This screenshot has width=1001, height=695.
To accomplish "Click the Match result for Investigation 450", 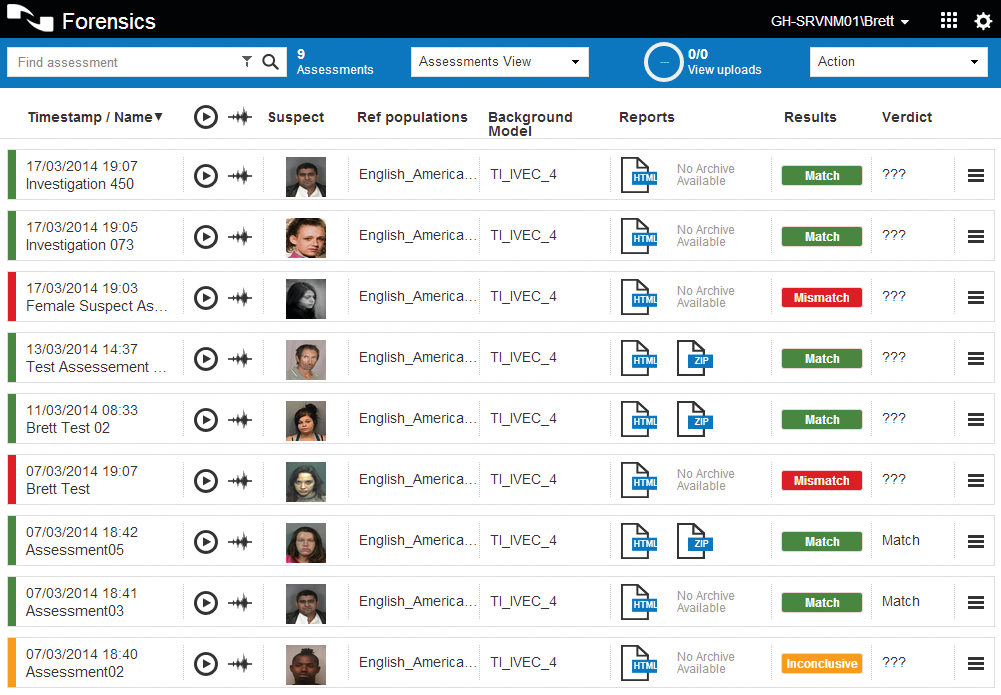I will pyautogui.click(x=821, y=175).
